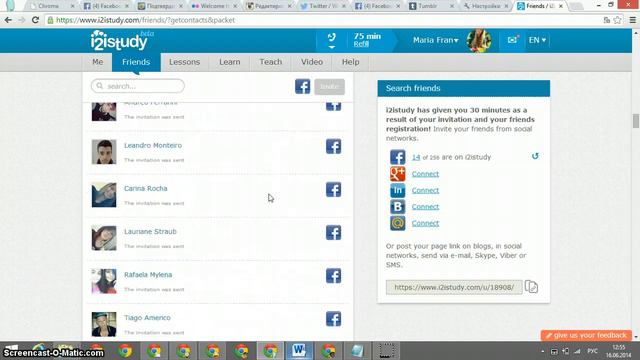Open the Chrome menu icon
The image size is (640, 360).
pyautogui.click(x=633, y=20)
